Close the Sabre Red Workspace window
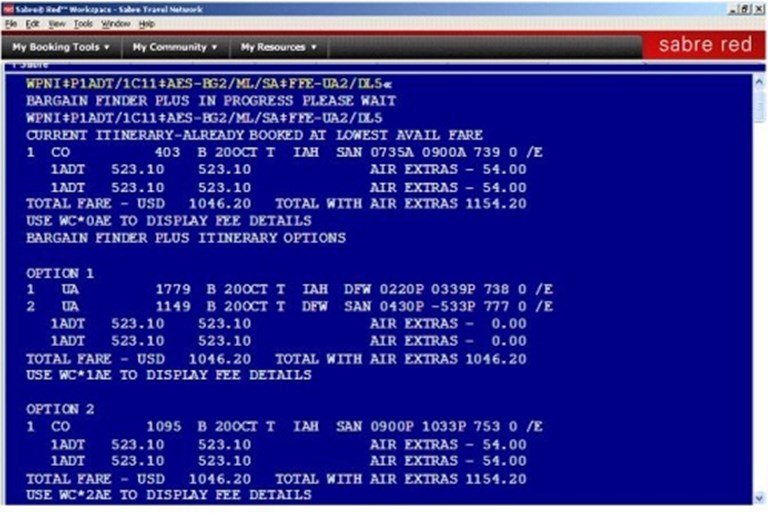Viewport: 768px width, 513px height. coord(757,9)
